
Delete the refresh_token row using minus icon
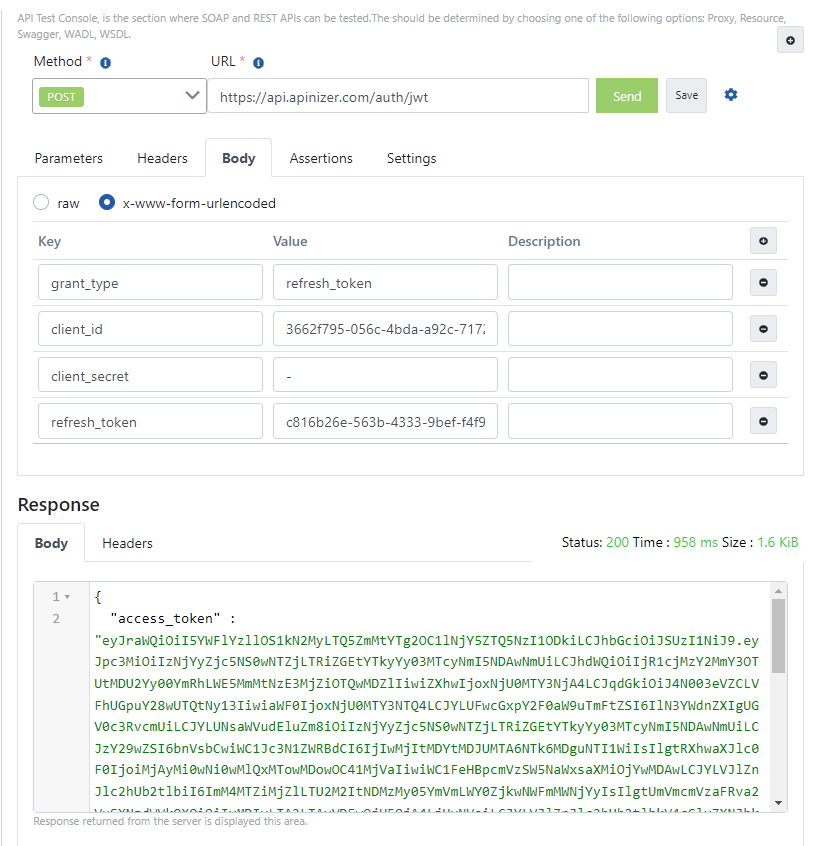pyautogui.click(x=763, y=422)
